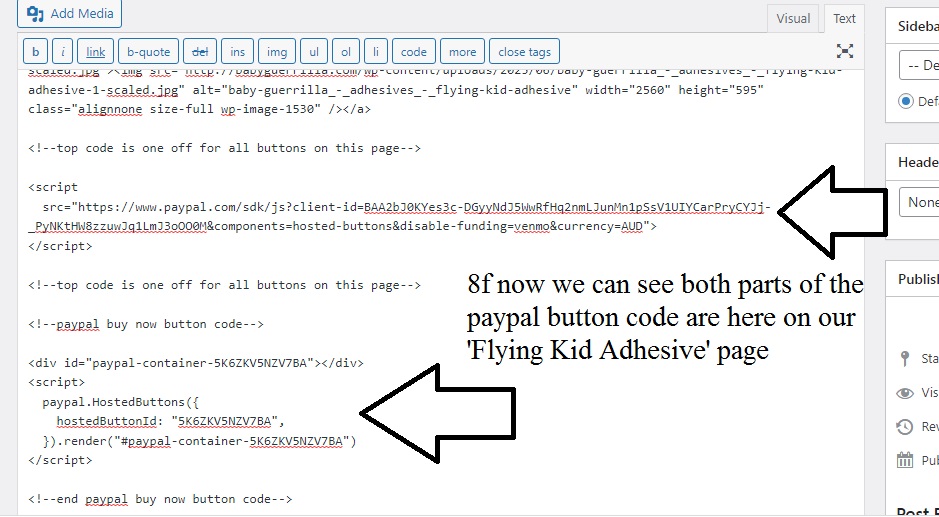Click the Add Media button
The image size is (939, 517).
coord(69,13)
